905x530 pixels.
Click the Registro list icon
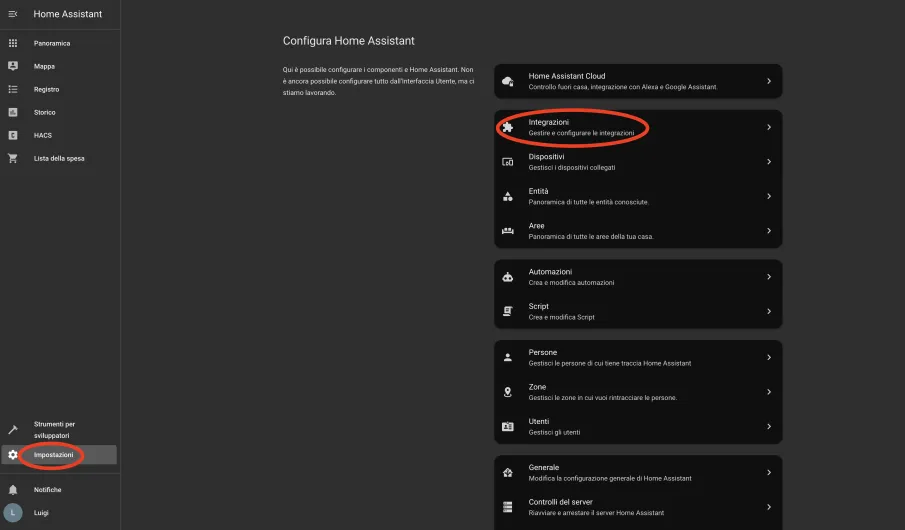(13, 89)
